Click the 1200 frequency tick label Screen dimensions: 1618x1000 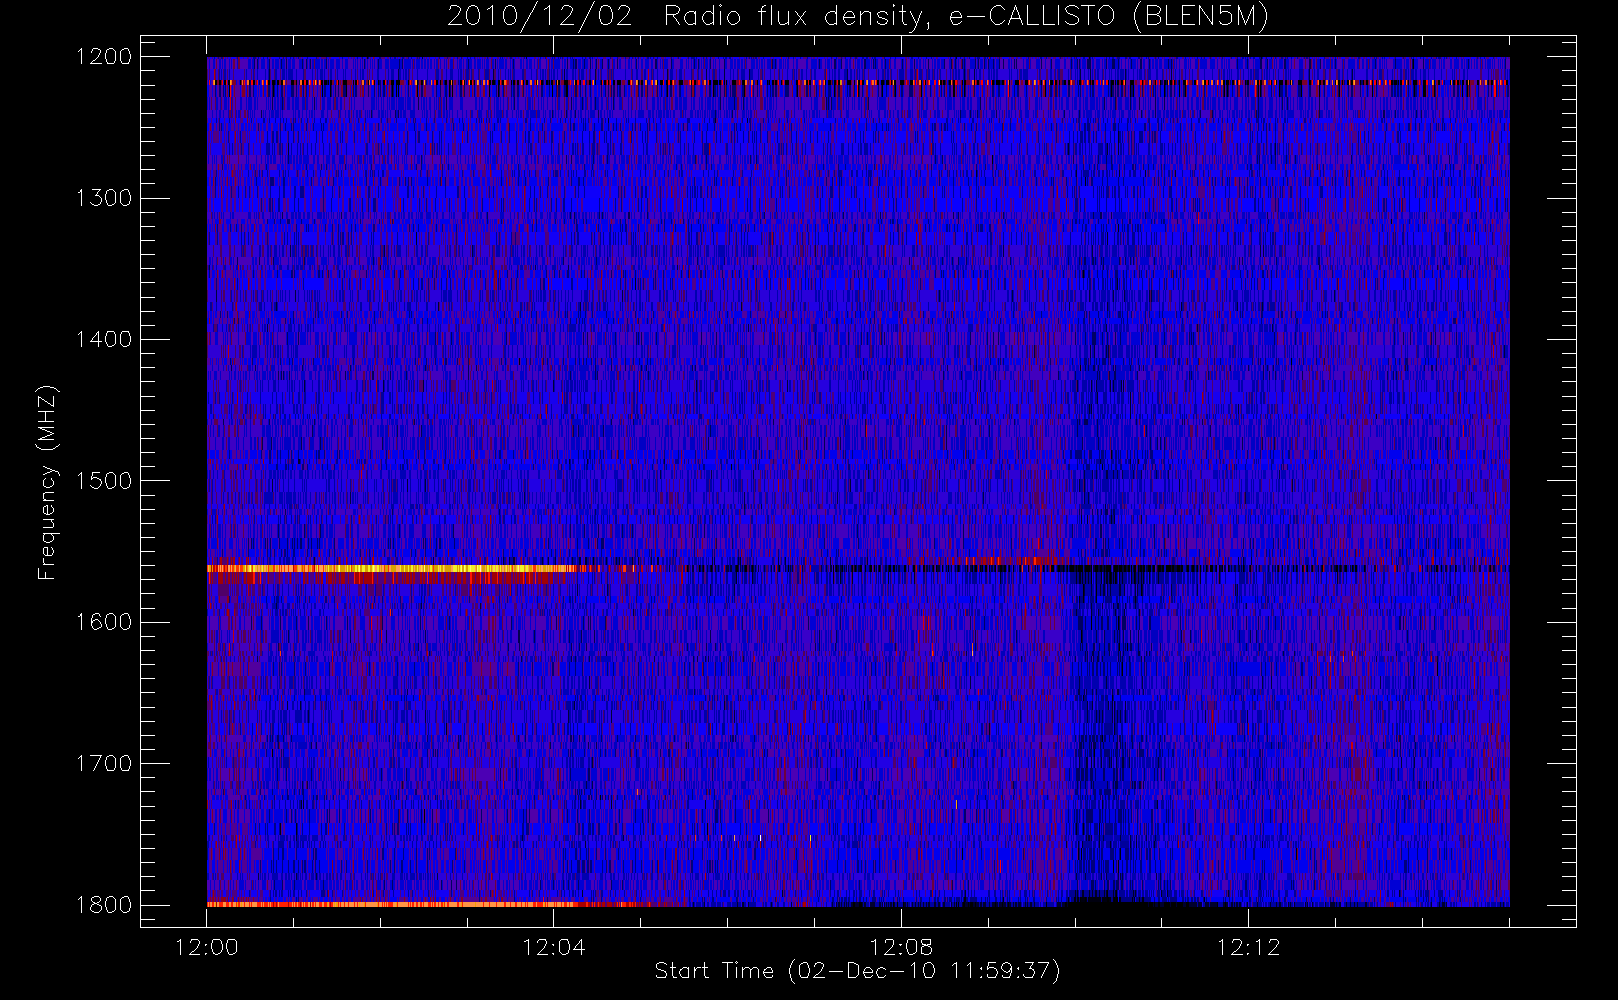104,57
